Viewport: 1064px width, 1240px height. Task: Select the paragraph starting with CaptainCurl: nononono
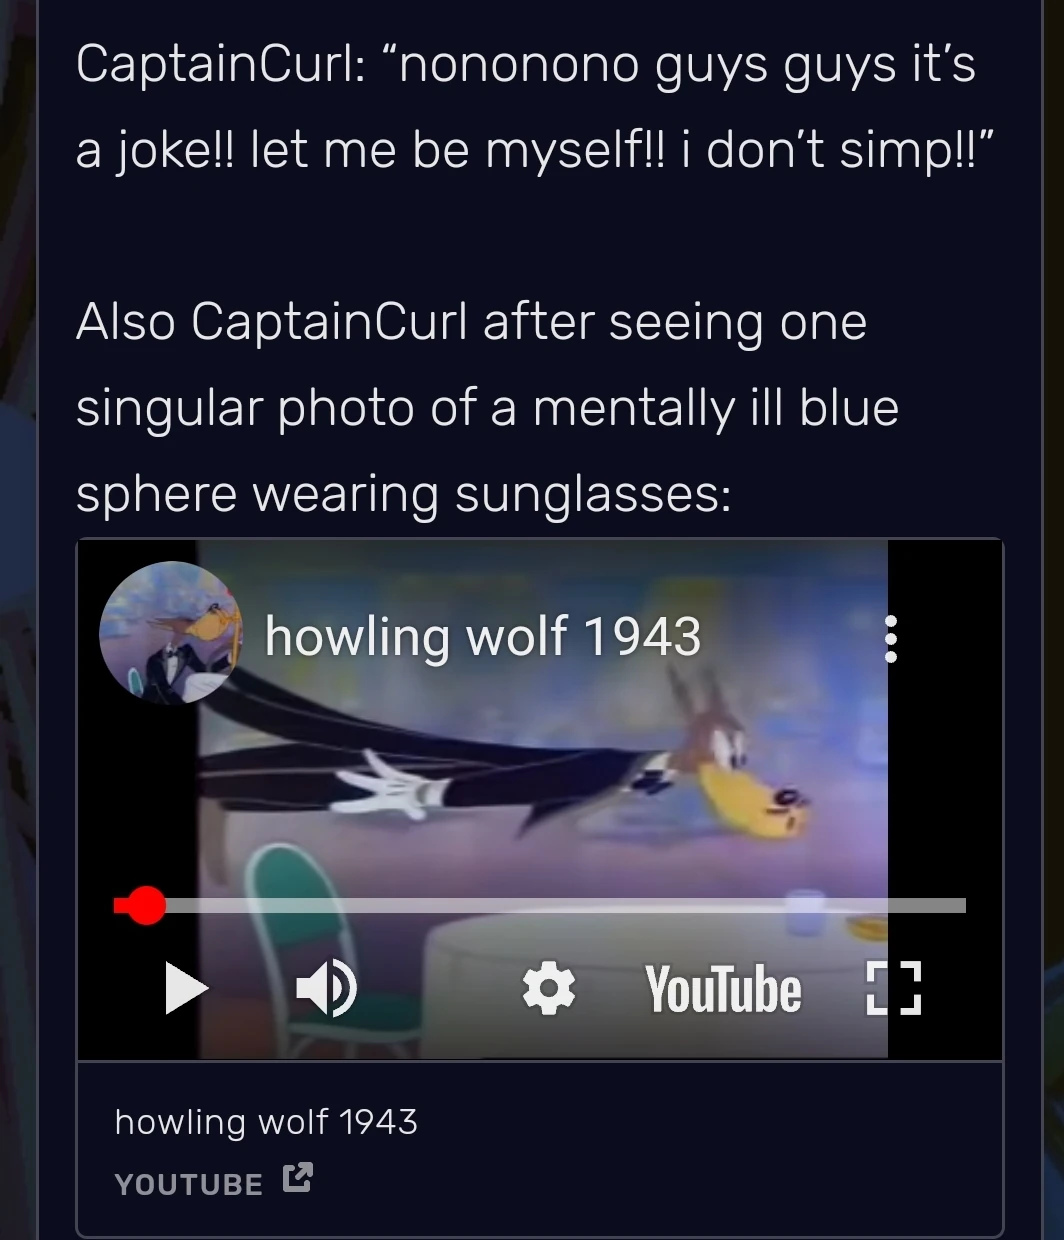pyautogui.click(x=527, y=107)
